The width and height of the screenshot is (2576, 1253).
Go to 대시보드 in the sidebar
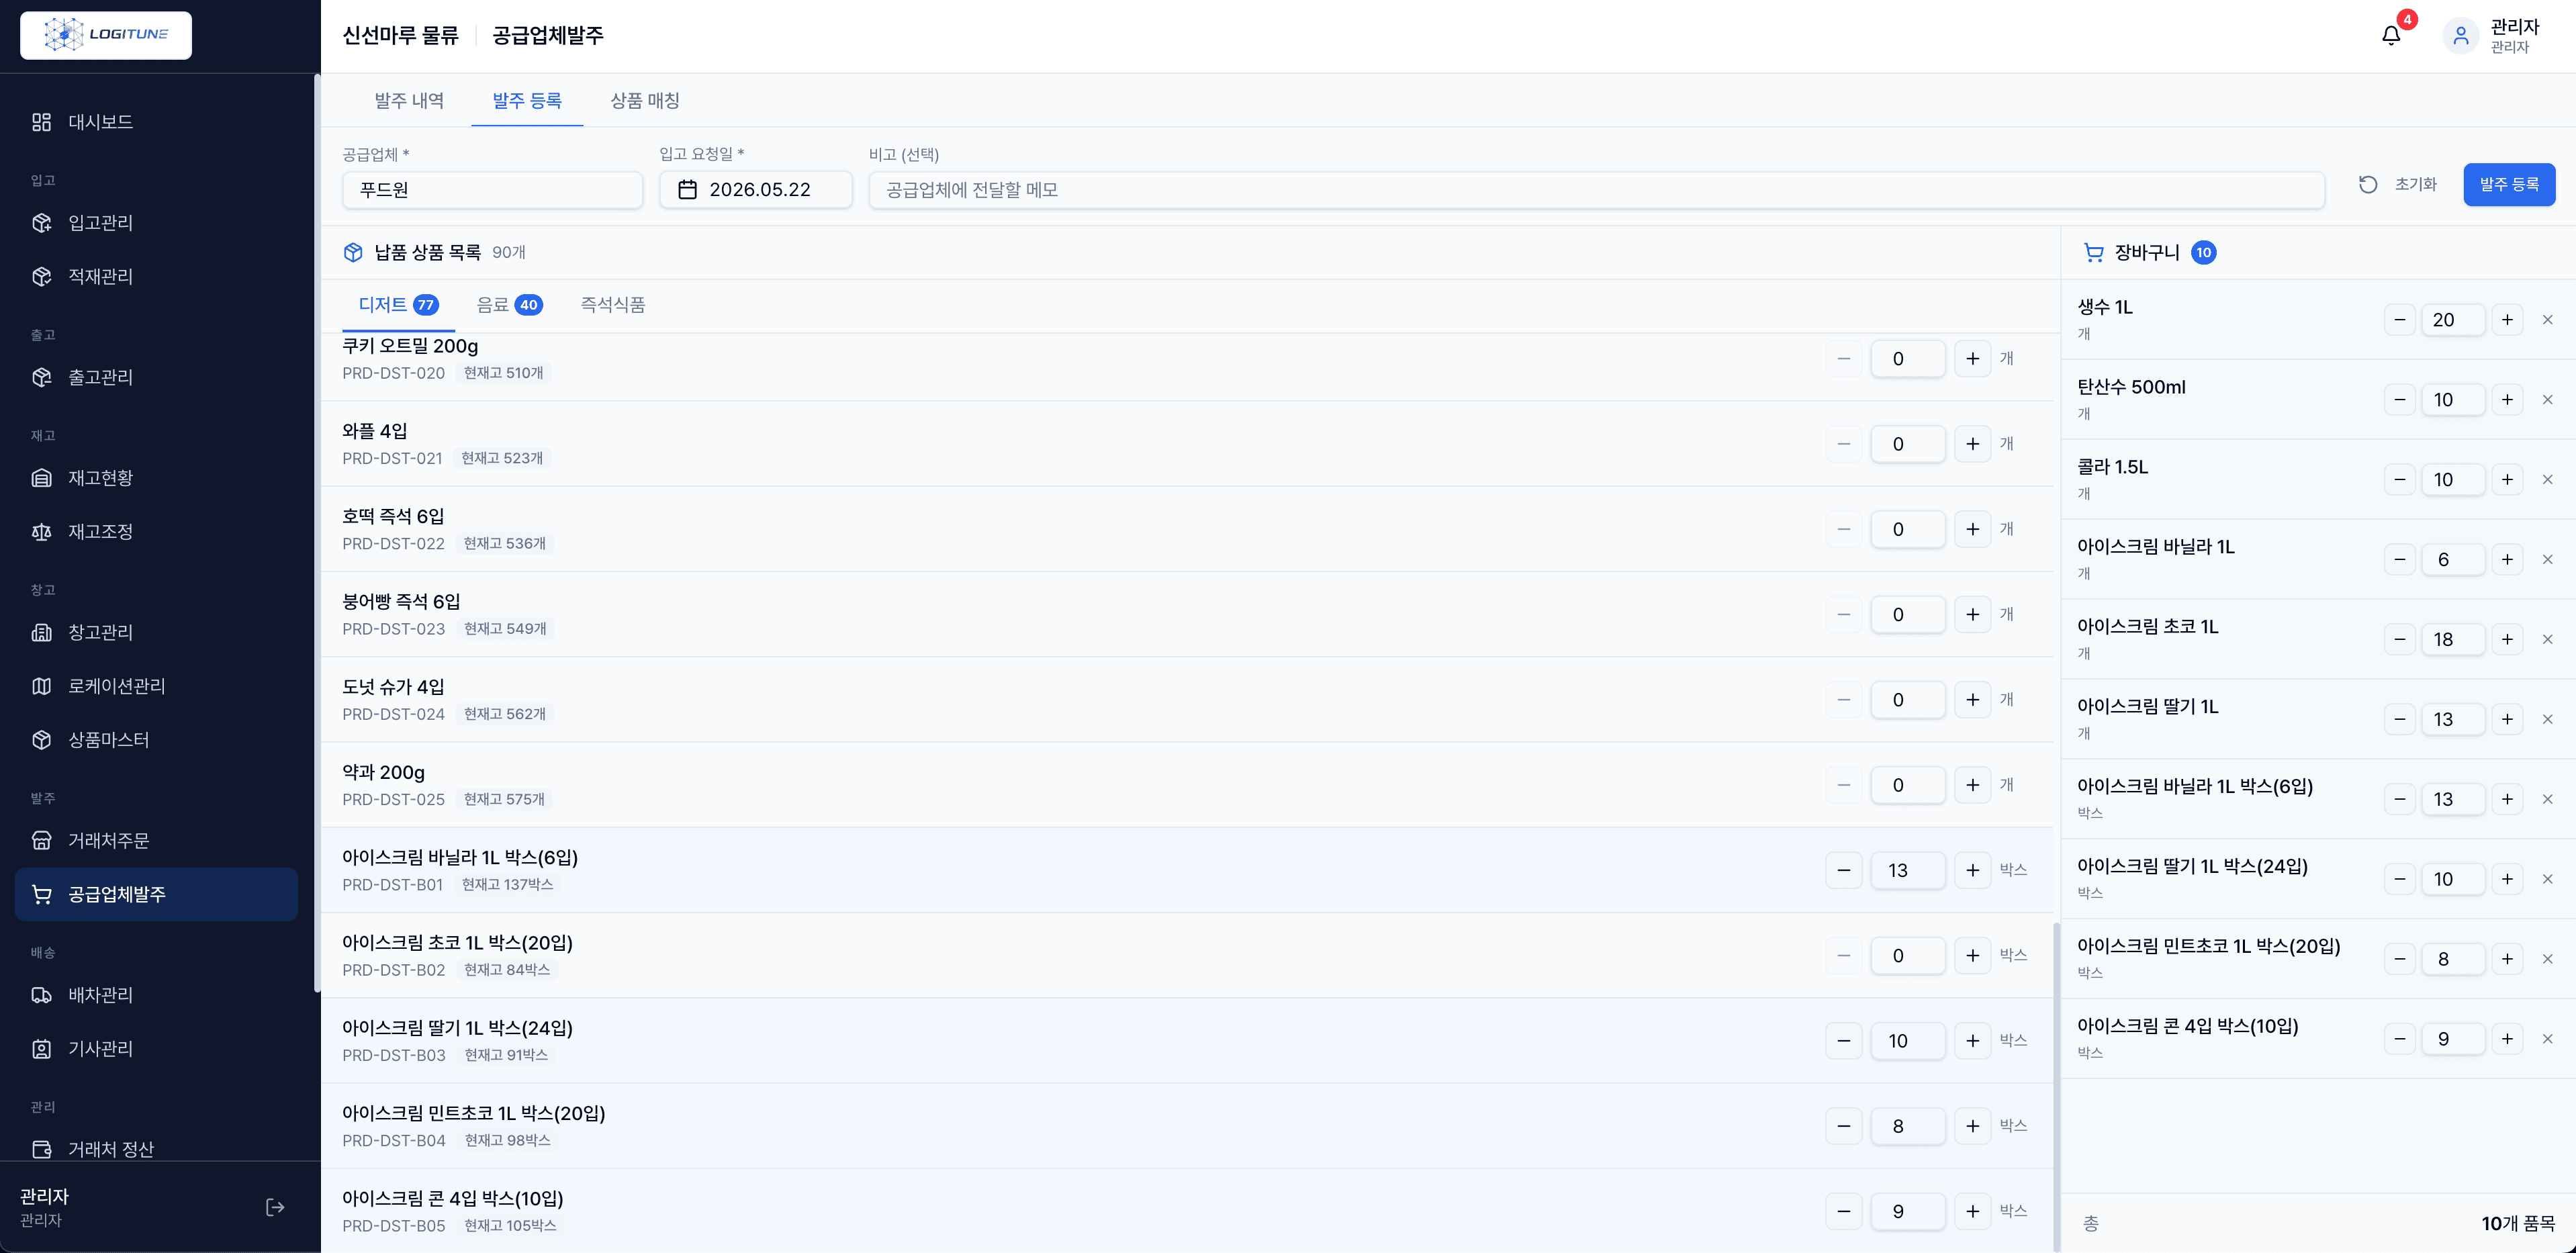tap(156, 122)
